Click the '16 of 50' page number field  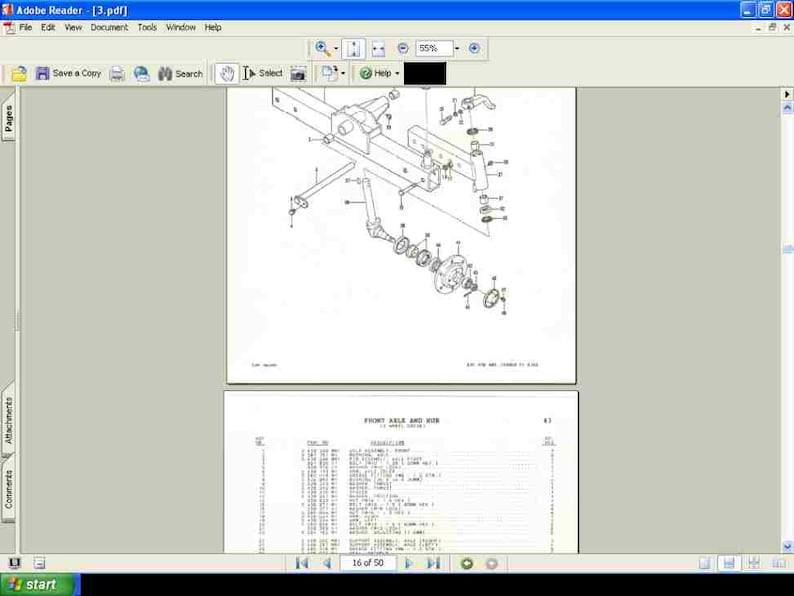(368, 563)
